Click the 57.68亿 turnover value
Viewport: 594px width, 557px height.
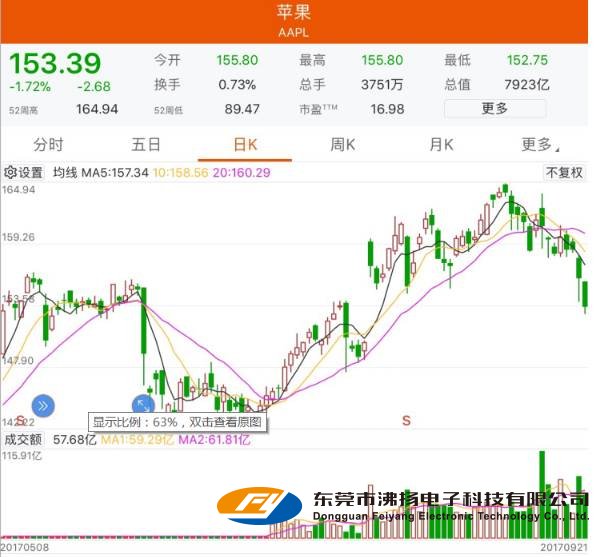[x=74, y=440]
